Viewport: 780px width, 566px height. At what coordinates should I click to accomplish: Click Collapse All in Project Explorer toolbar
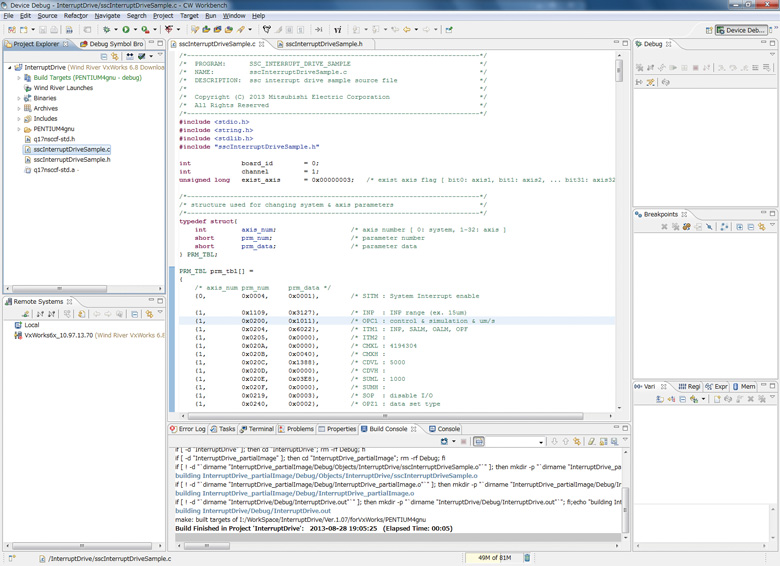[x=103, y=57]
